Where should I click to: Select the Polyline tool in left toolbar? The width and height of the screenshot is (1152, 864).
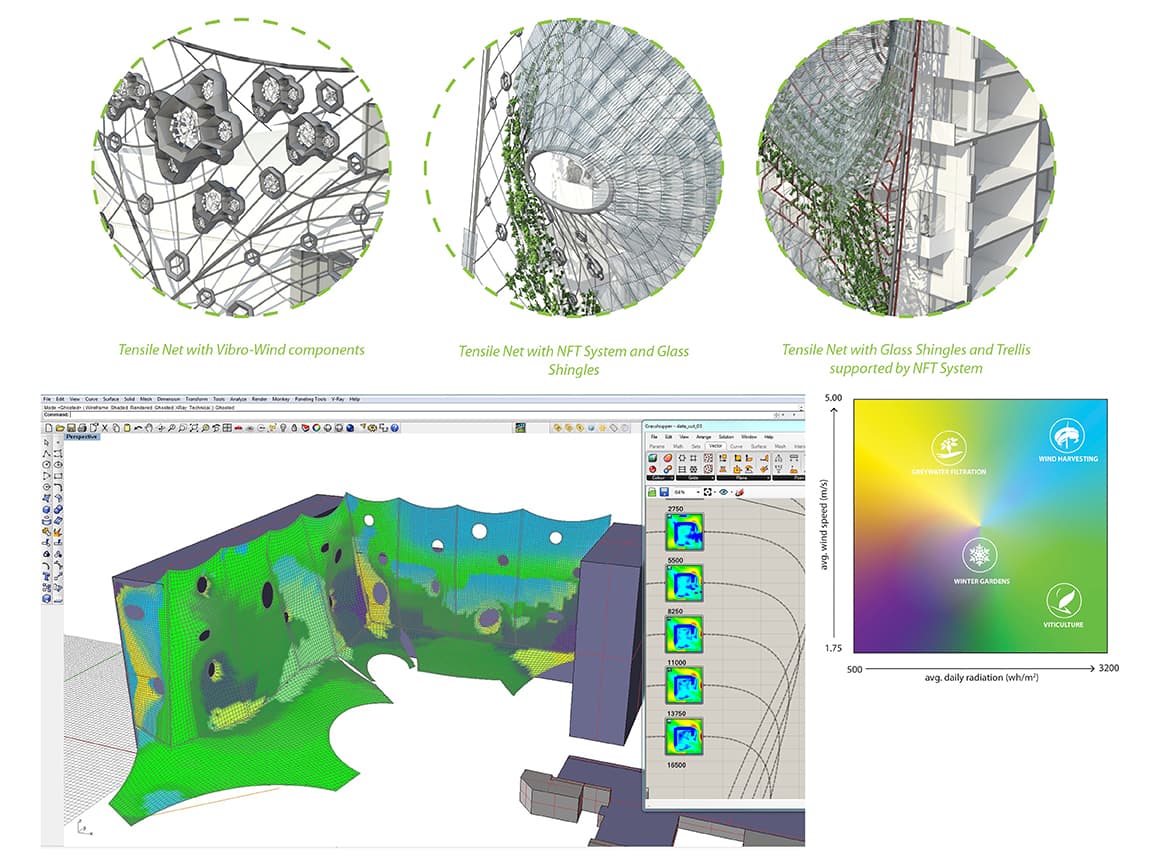tap(46, 453)
